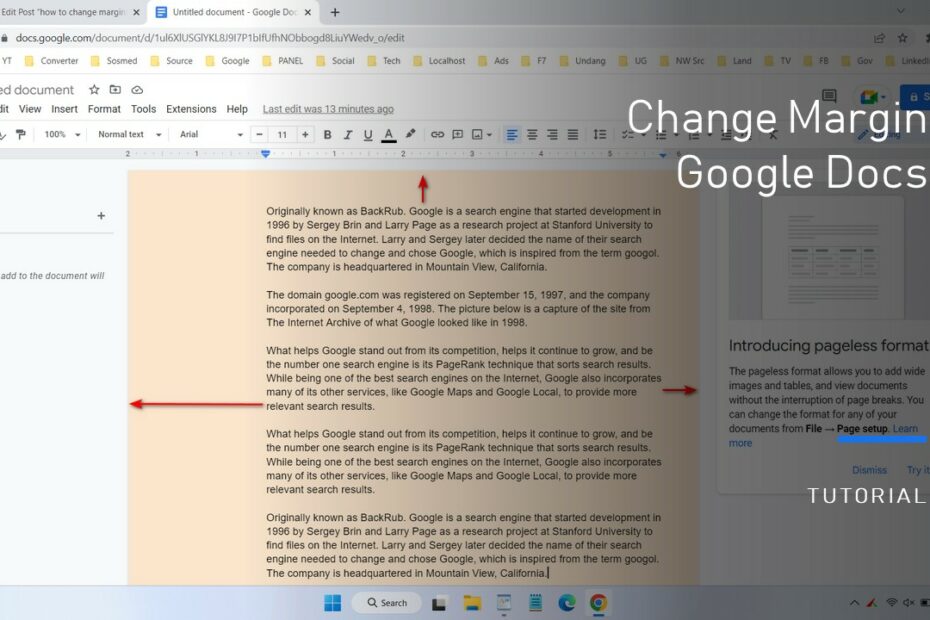The width and height of the screenshot is (930, 620).
Task: Click 'Last edit was 13 minutes ago' link
Action: coord(328,109)
